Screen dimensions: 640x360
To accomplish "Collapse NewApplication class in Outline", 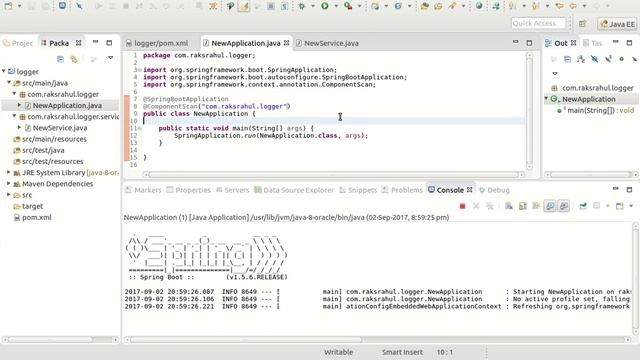I will (547, 99).
